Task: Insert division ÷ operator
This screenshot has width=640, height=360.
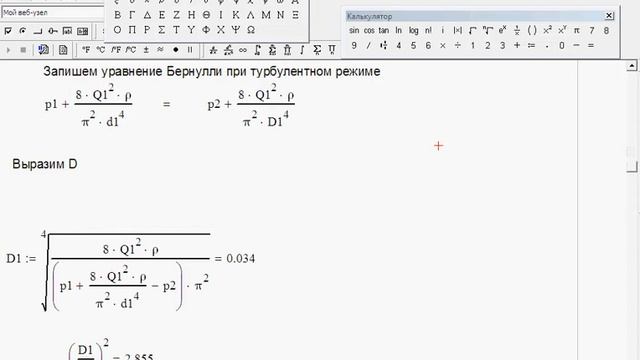Action: click(x=458, y=45)
